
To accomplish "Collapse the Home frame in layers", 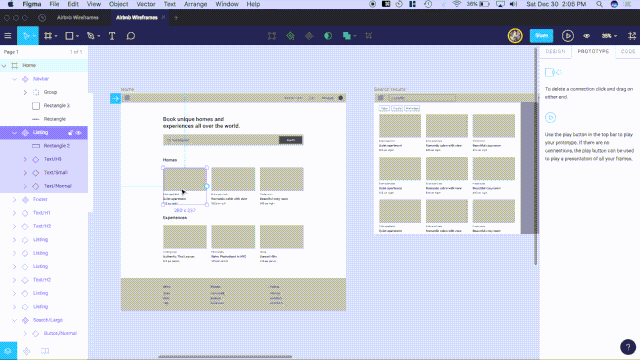I will pos(4,65).
